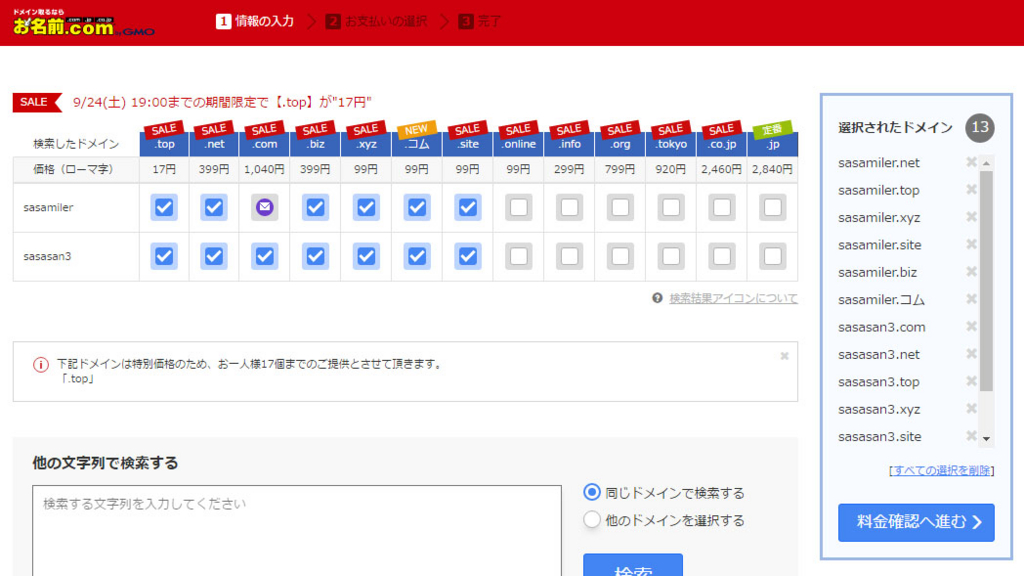Click the 1 情報の入力 step

(256, 19)
